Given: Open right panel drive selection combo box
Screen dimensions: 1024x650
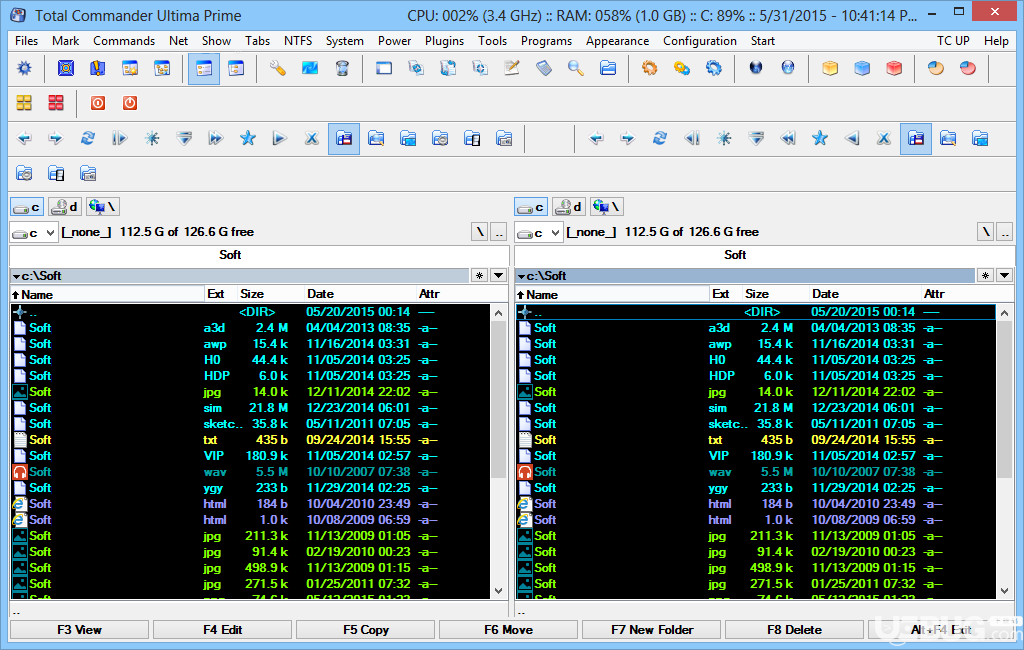Looking at the screenshot, I should coord(539,233).
